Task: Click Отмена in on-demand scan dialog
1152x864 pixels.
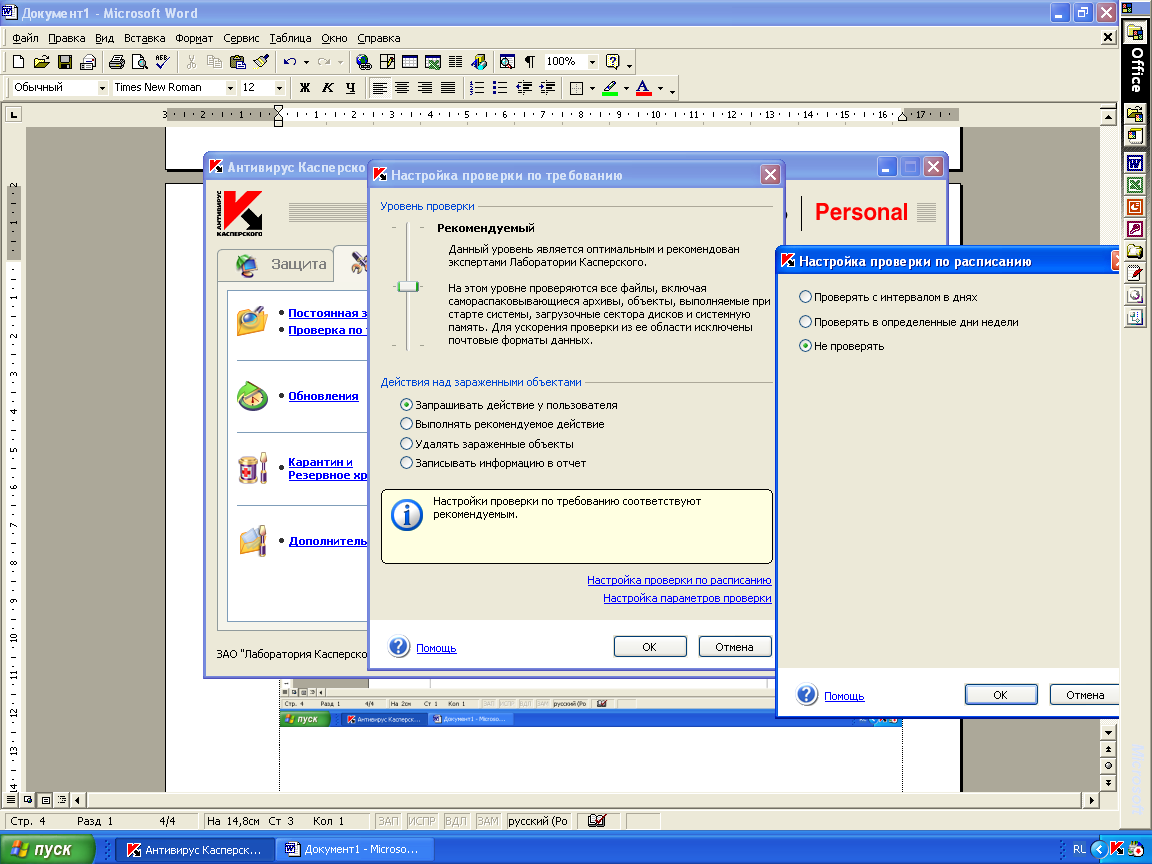Action: click(x=734, y=647)
